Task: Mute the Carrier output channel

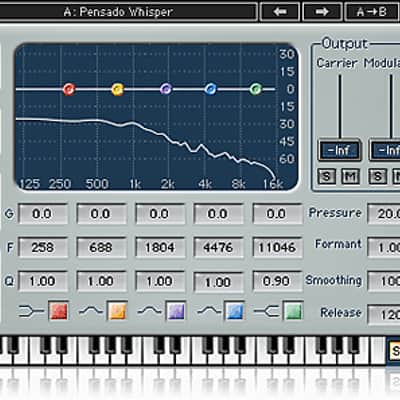Action: 350,176
